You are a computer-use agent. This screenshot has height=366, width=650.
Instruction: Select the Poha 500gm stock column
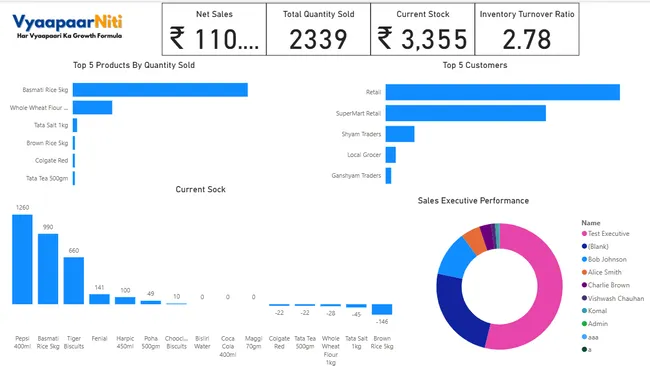(151, 303)
